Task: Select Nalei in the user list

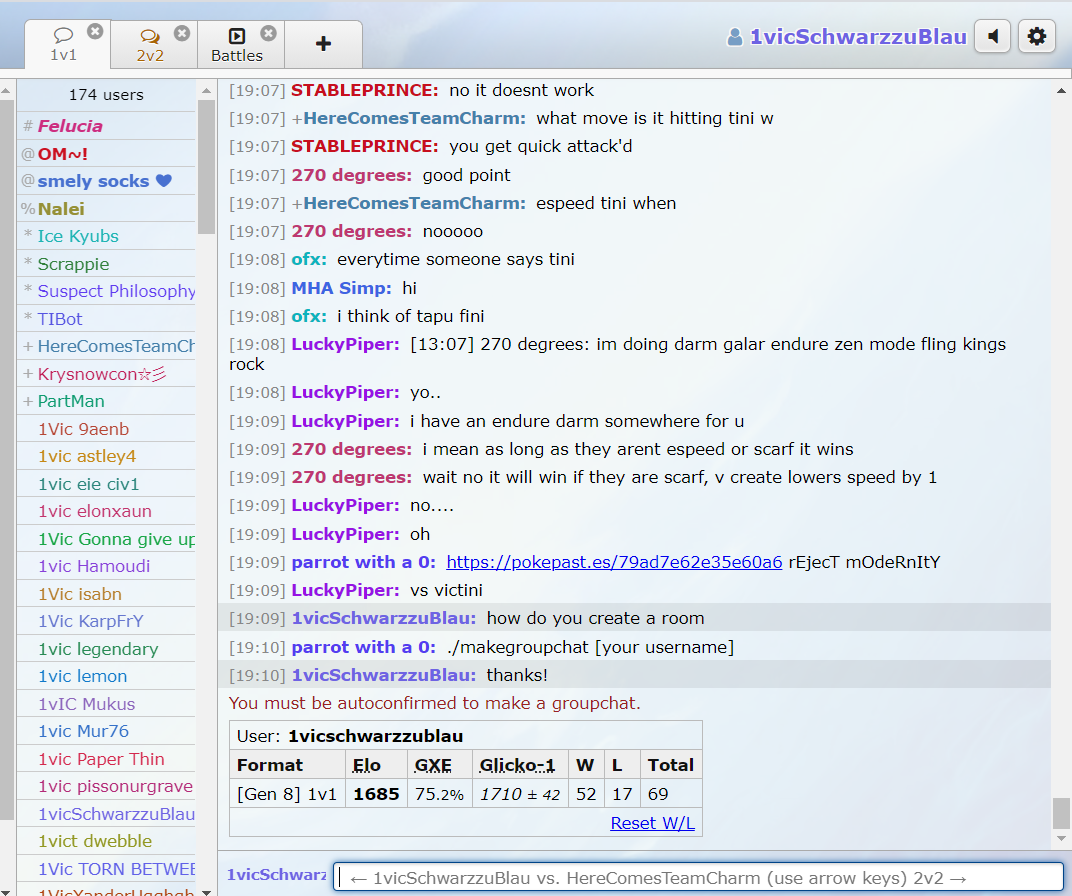Action: [106, 208]
